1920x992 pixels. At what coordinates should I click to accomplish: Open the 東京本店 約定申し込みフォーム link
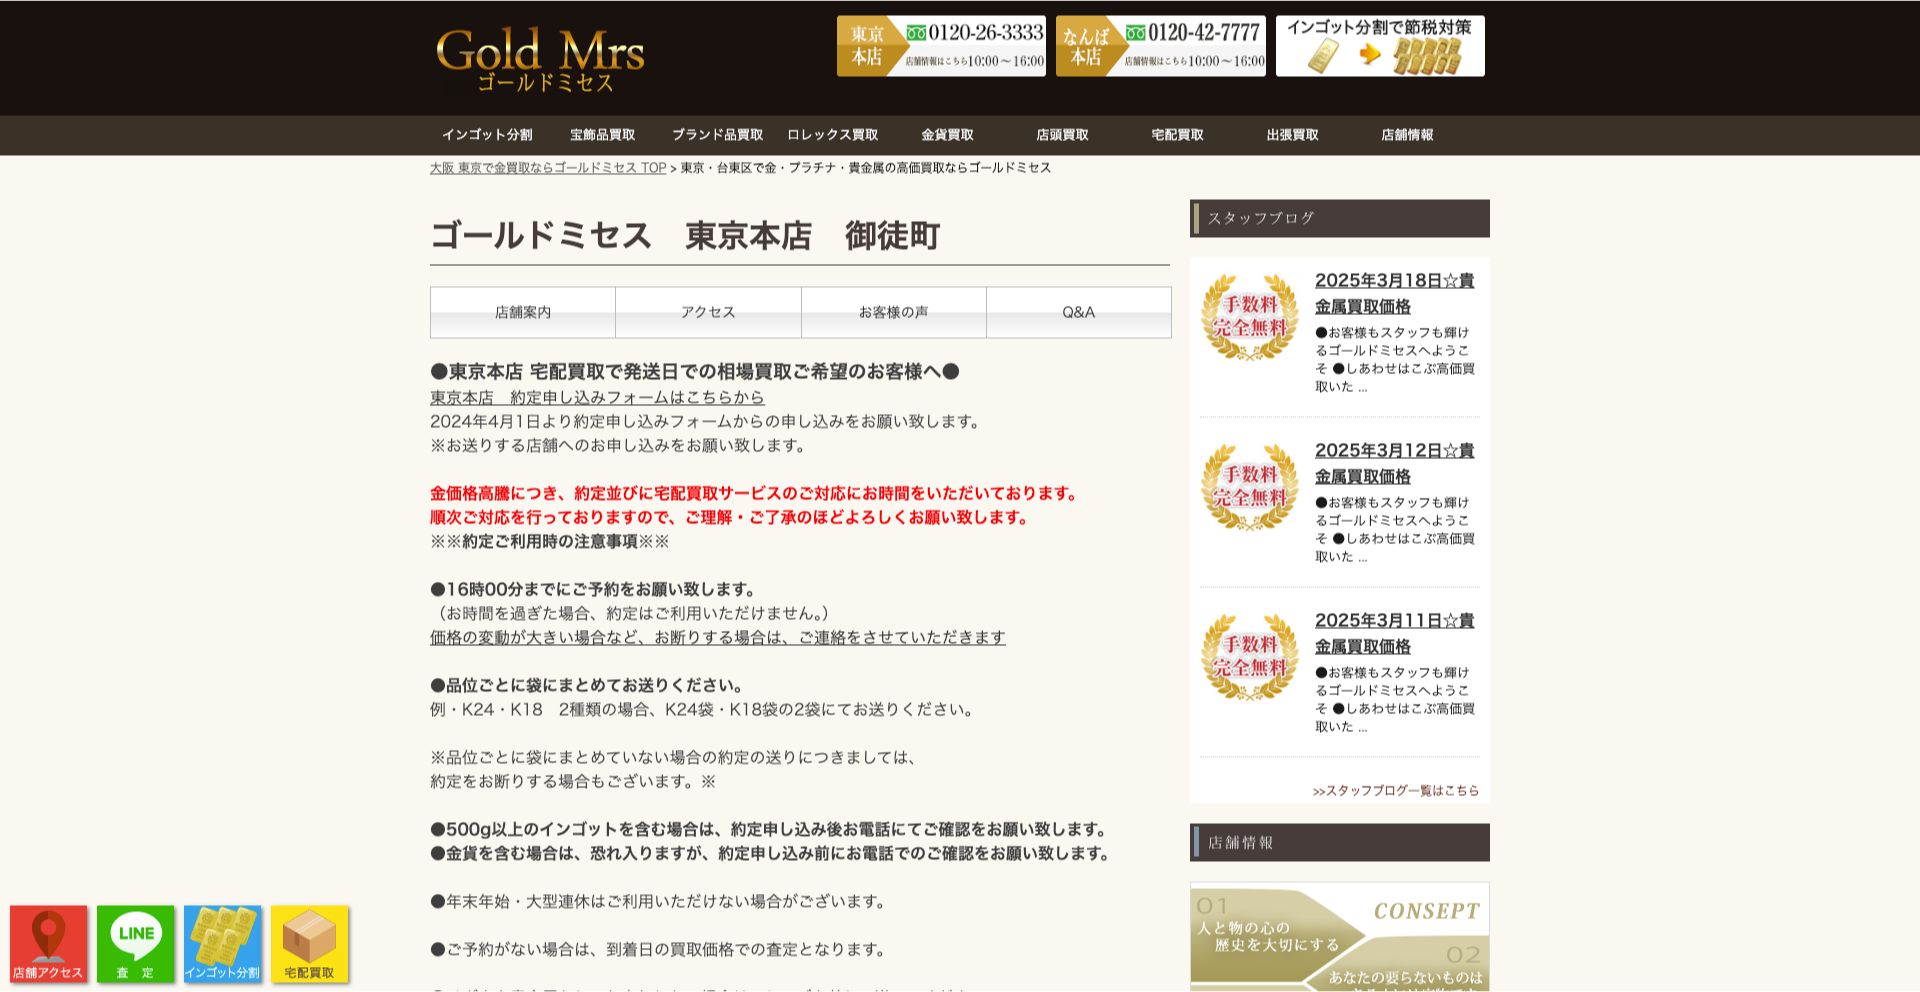click(x=597, y=397)
